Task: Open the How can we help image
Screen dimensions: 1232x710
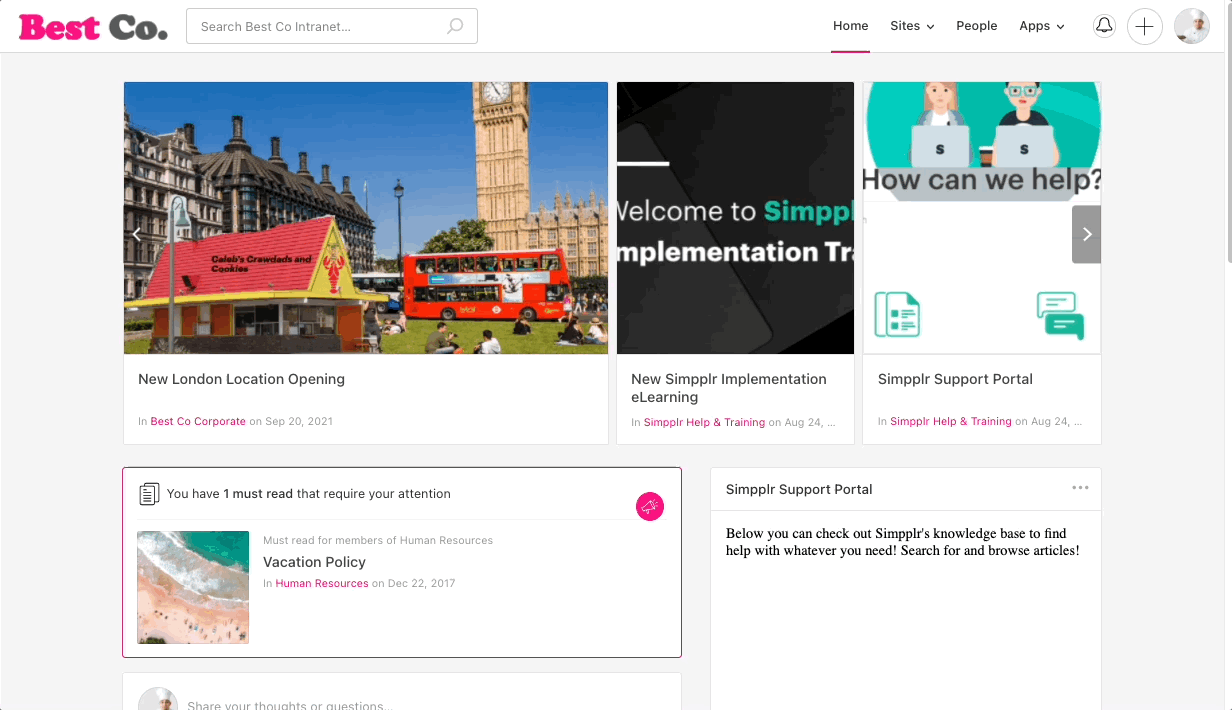Action: [982, 218]
